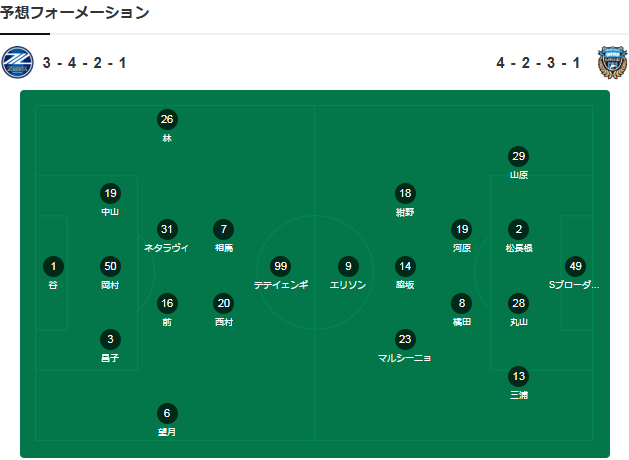The width and height of the screenshot is (629, 460).
Task: Click number 29 badge for 山原
Action: coord(518,156)
